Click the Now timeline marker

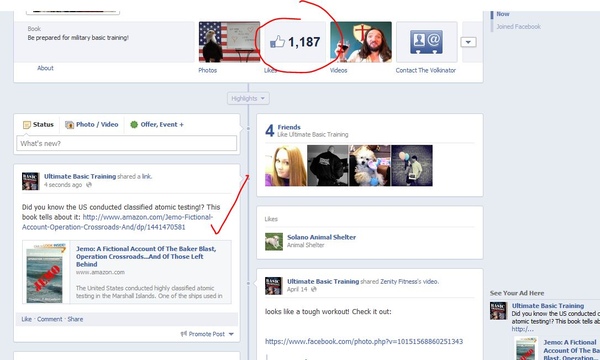503,14
